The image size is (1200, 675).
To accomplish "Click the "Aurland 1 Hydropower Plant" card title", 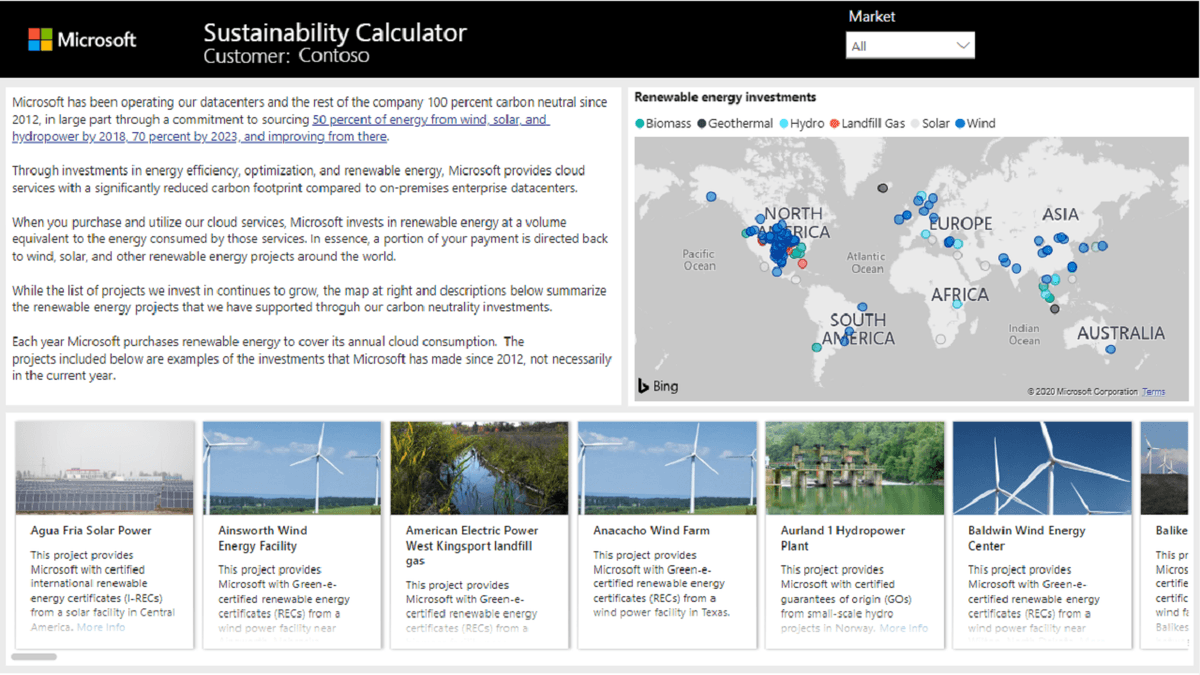I will click(843, 539).
